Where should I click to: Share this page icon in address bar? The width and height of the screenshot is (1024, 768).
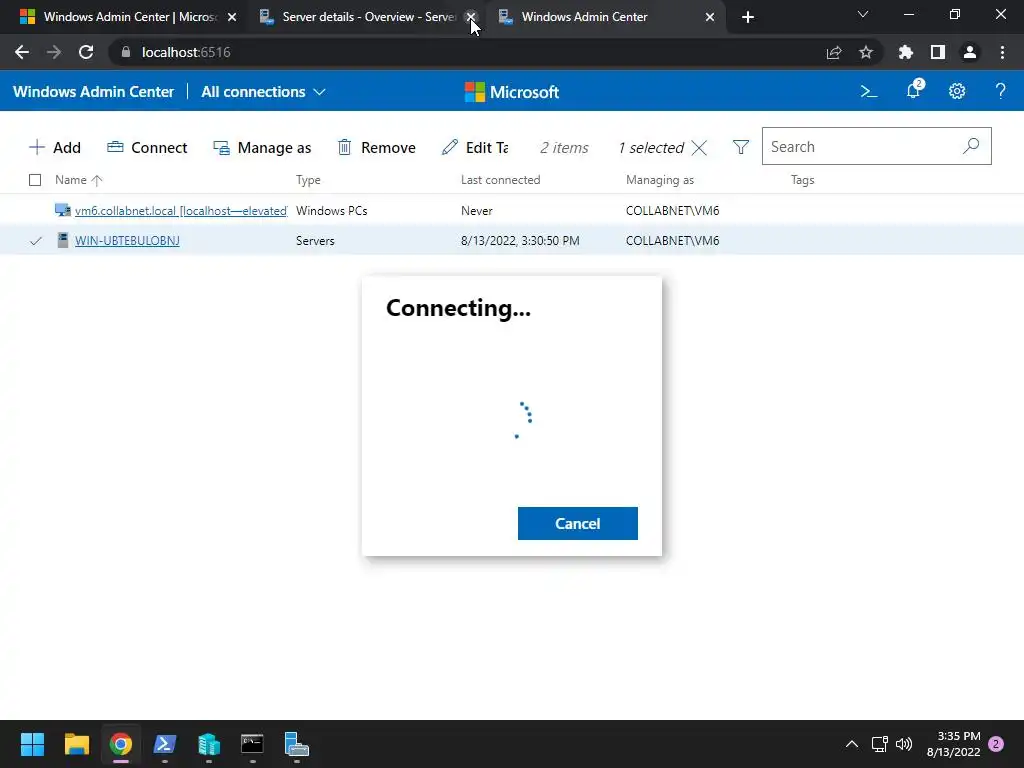click(x=834, y=53)
